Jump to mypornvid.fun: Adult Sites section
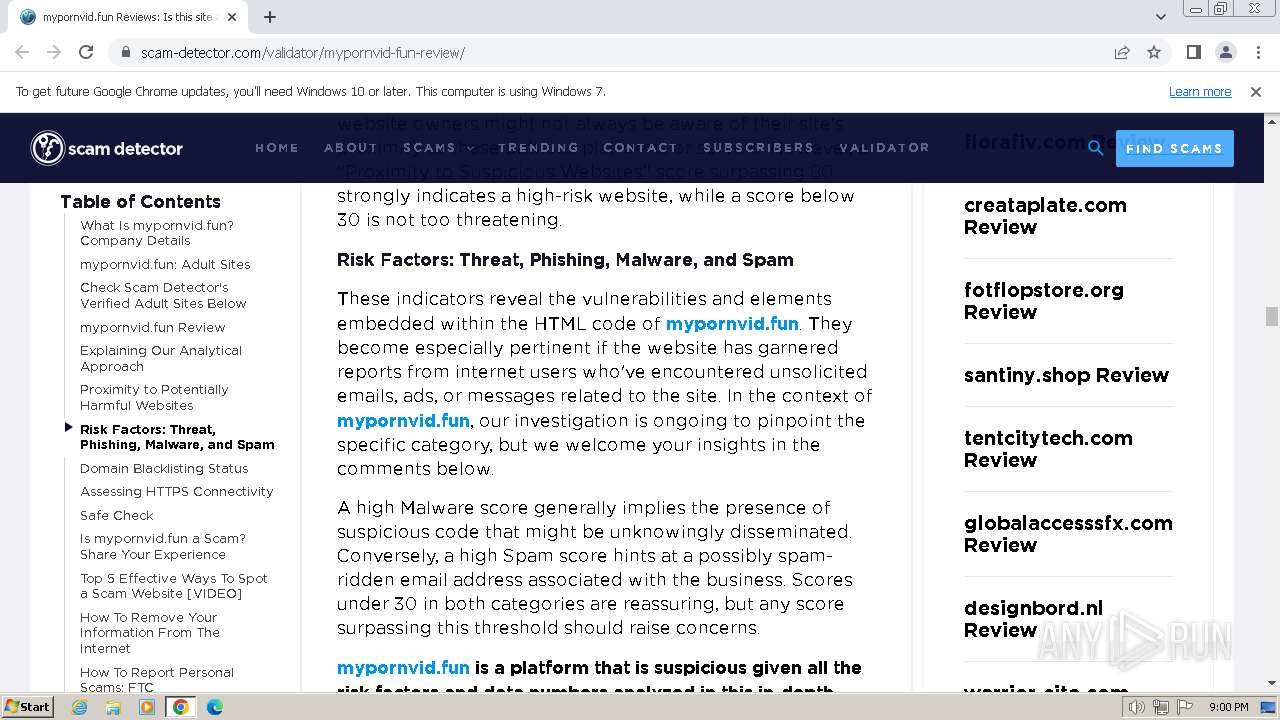1280x720 pixels. tap(165, 264)
